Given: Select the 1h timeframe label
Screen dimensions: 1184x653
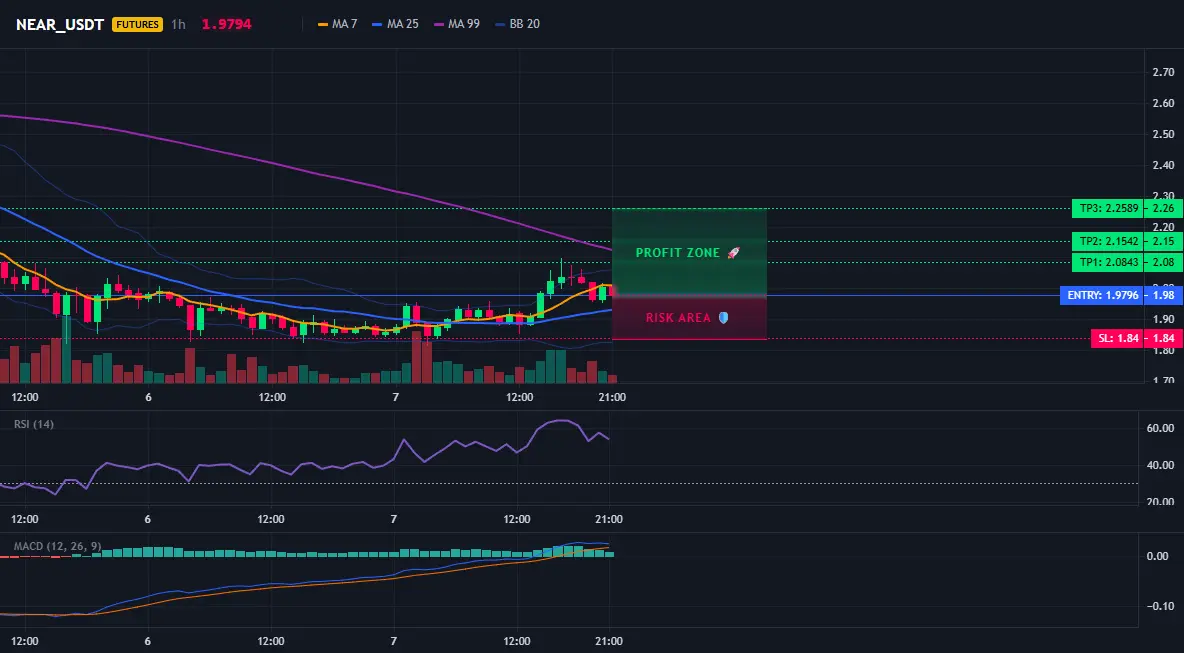Looking at the screenshot, I should pyautogui.click(x=178, y=24).
